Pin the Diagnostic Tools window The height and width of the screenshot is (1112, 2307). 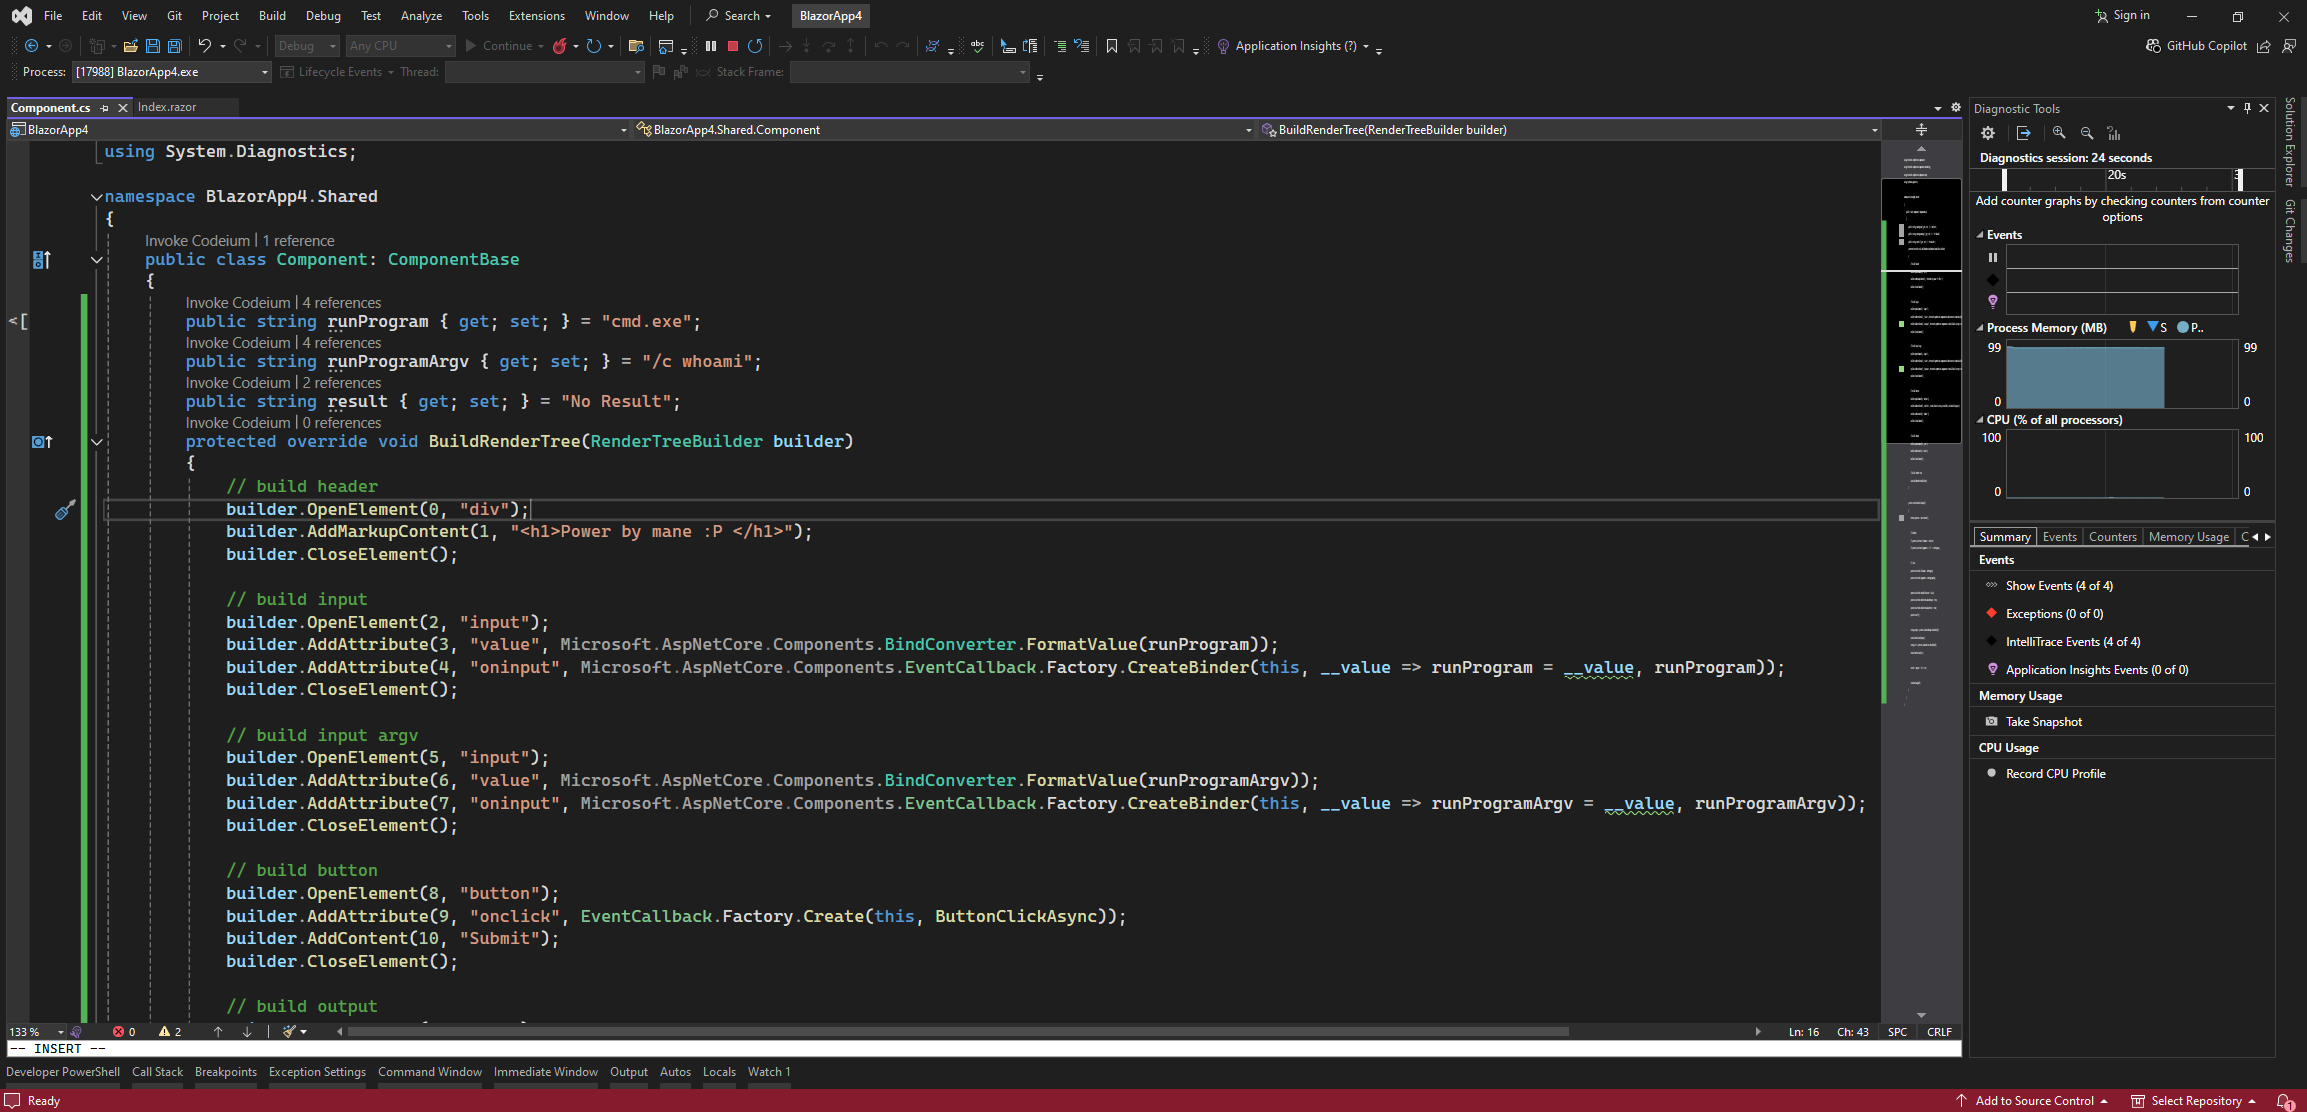(x=2247, y=108)
